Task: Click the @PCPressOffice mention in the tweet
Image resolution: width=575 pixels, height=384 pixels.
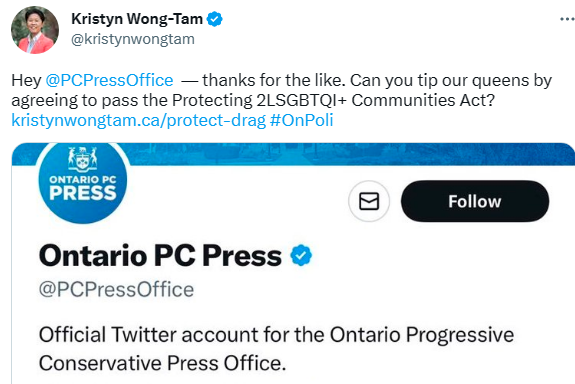Action: pos(109,80)
